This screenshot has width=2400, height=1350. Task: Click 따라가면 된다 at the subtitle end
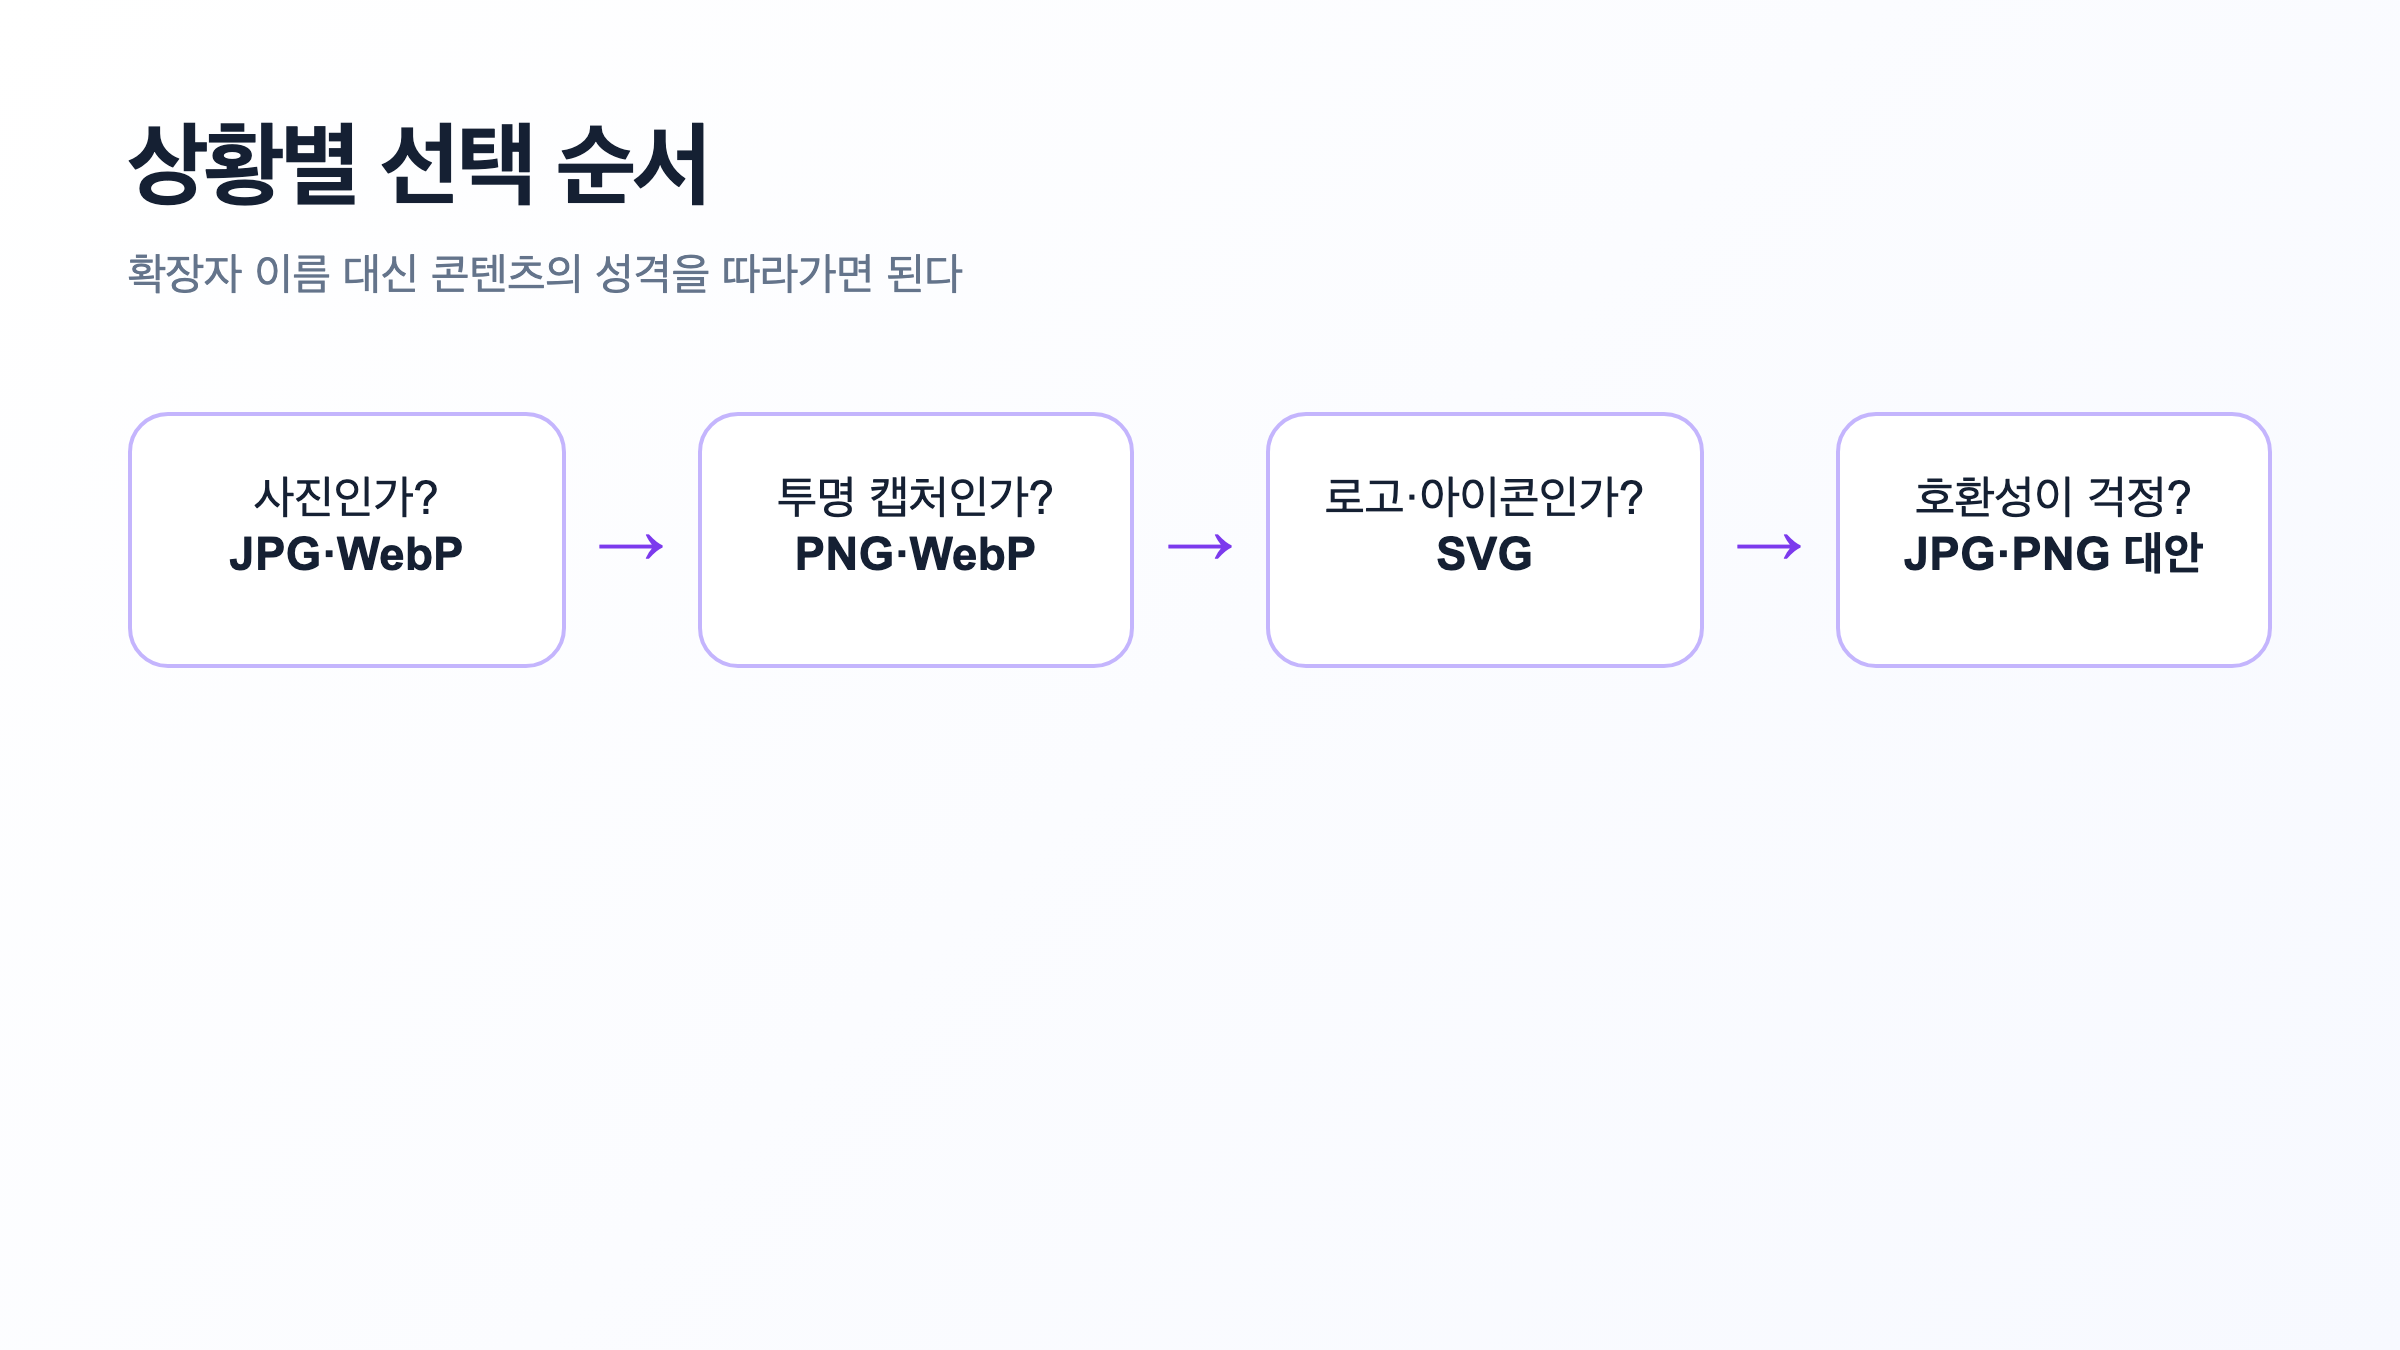[x=842, y=273]
